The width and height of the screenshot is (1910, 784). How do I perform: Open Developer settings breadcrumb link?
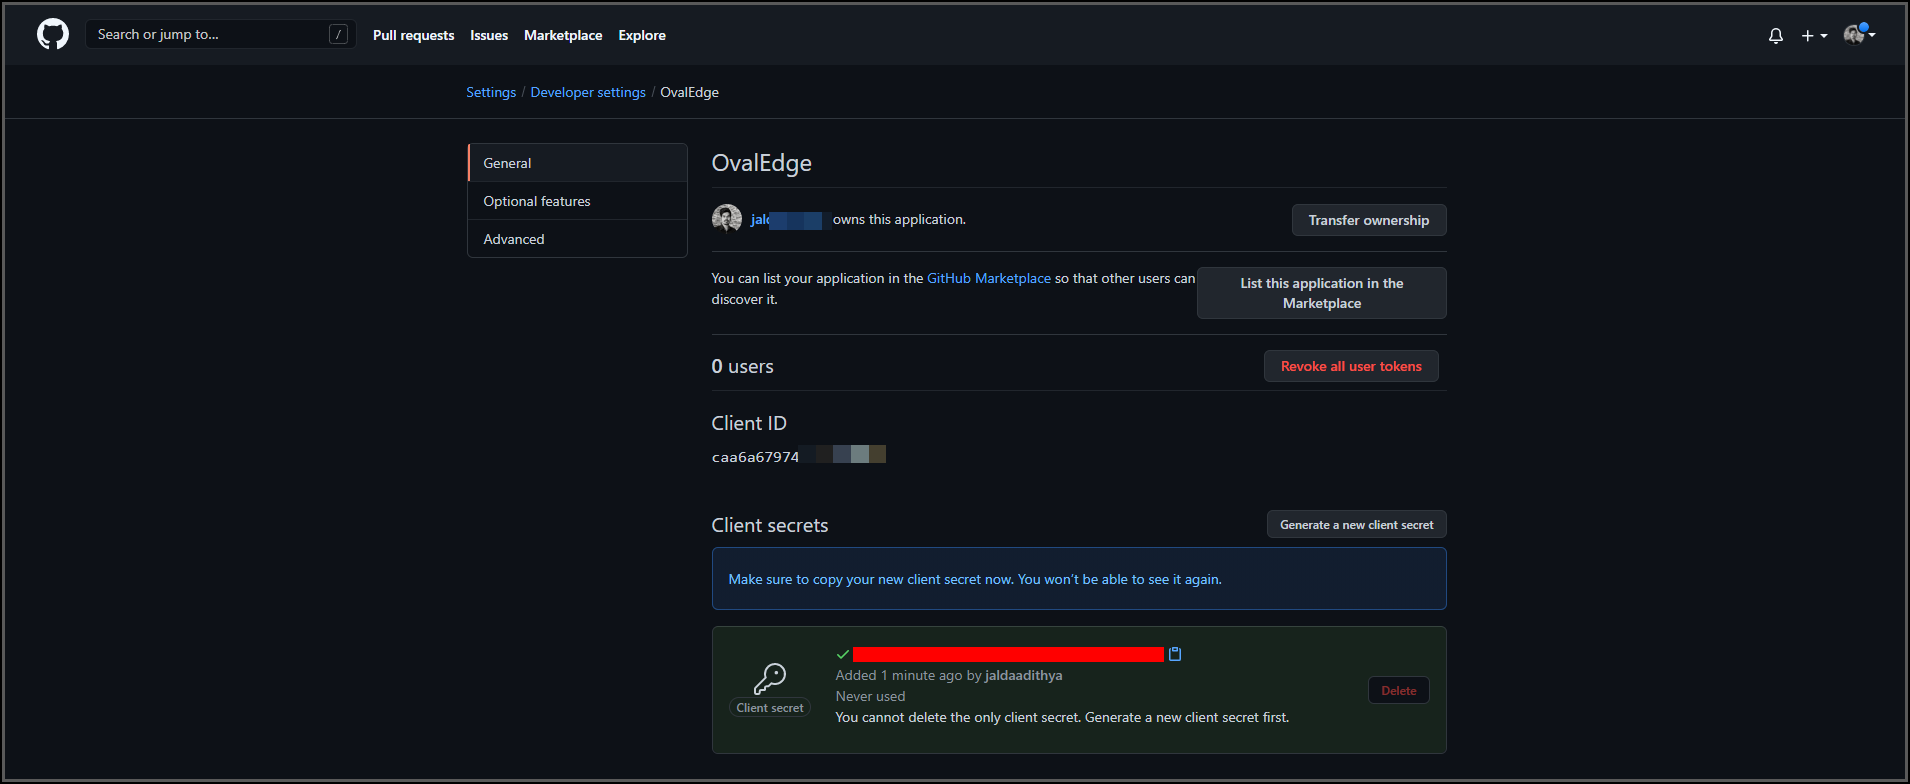[x=588, y=92]
